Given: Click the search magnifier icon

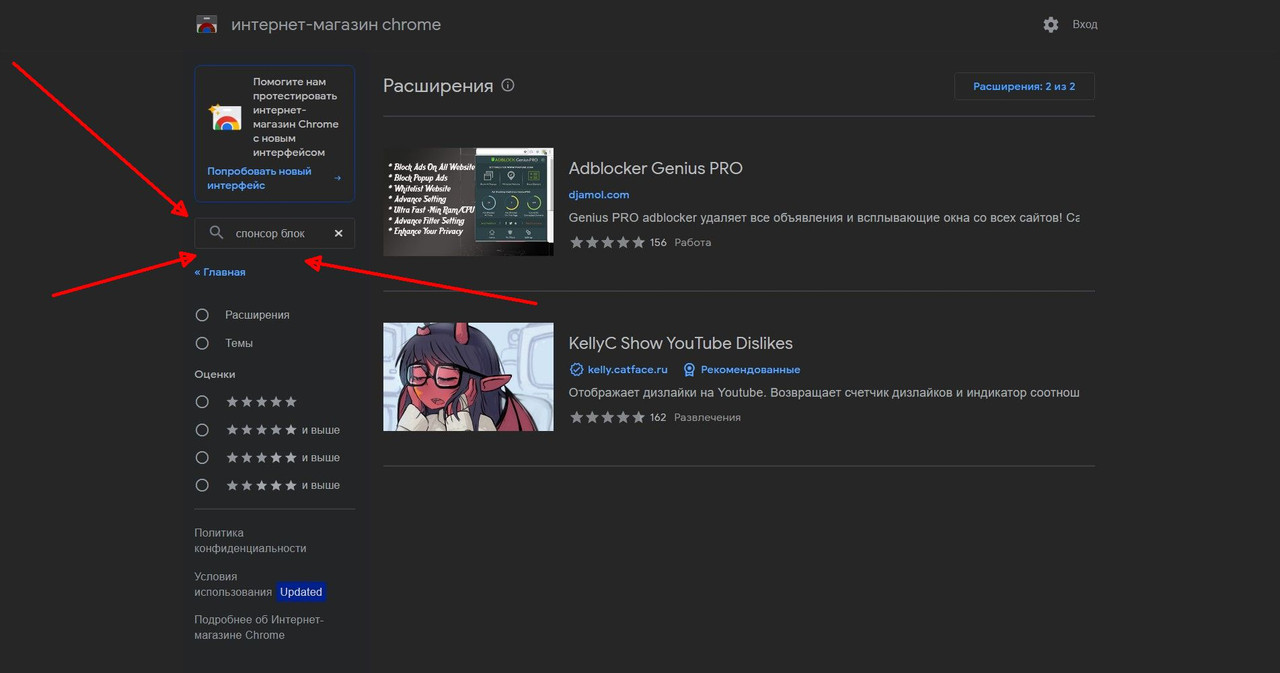Looking at the screenshot, I should pyautogui.click(x=216, y=233).
